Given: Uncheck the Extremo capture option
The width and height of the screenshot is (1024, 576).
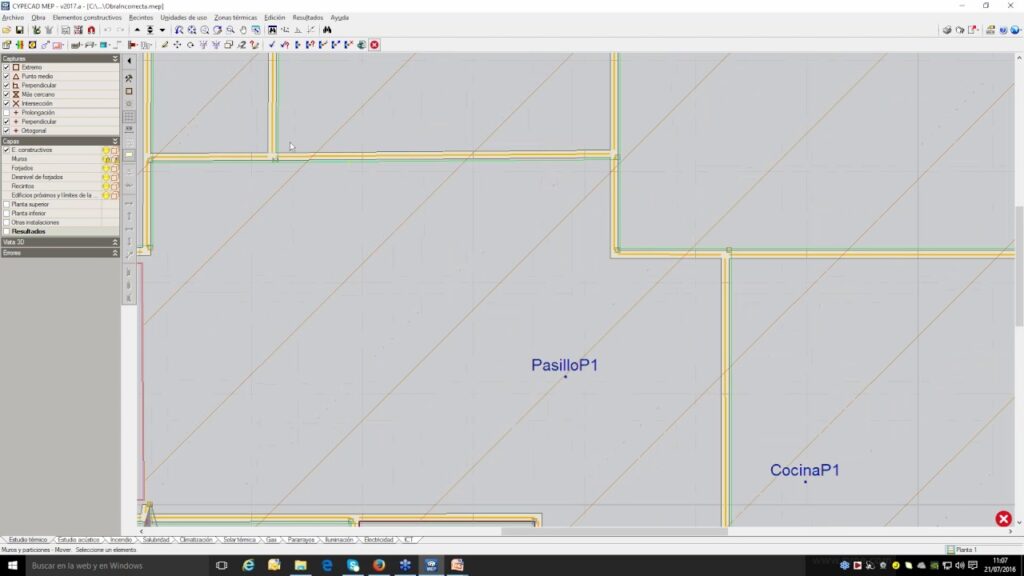Looking at the screenshot, I should click(6, 68).
